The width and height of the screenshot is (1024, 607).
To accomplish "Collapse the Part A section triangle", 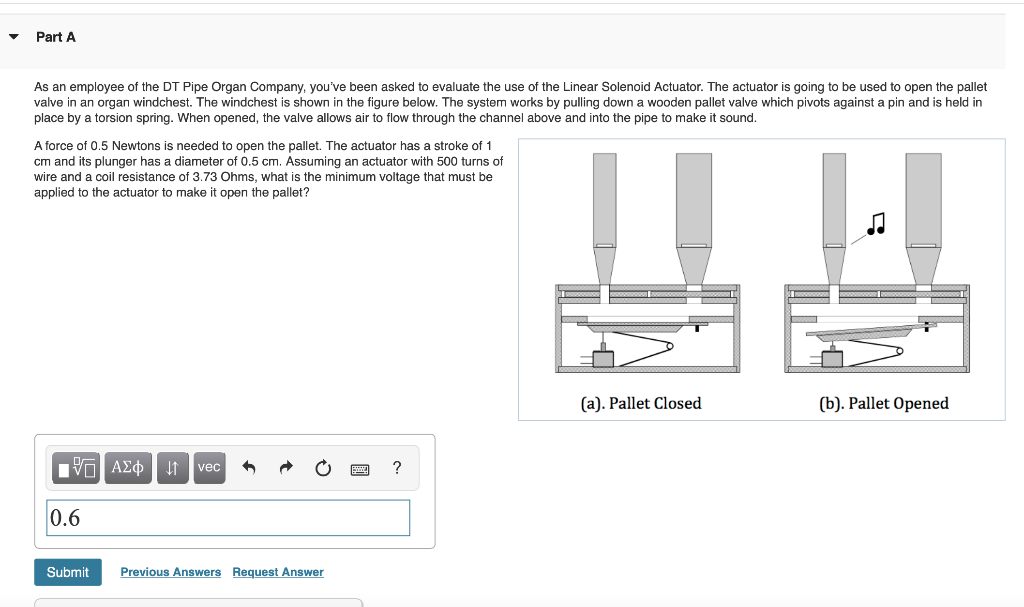I will click(x=14, y=37).
